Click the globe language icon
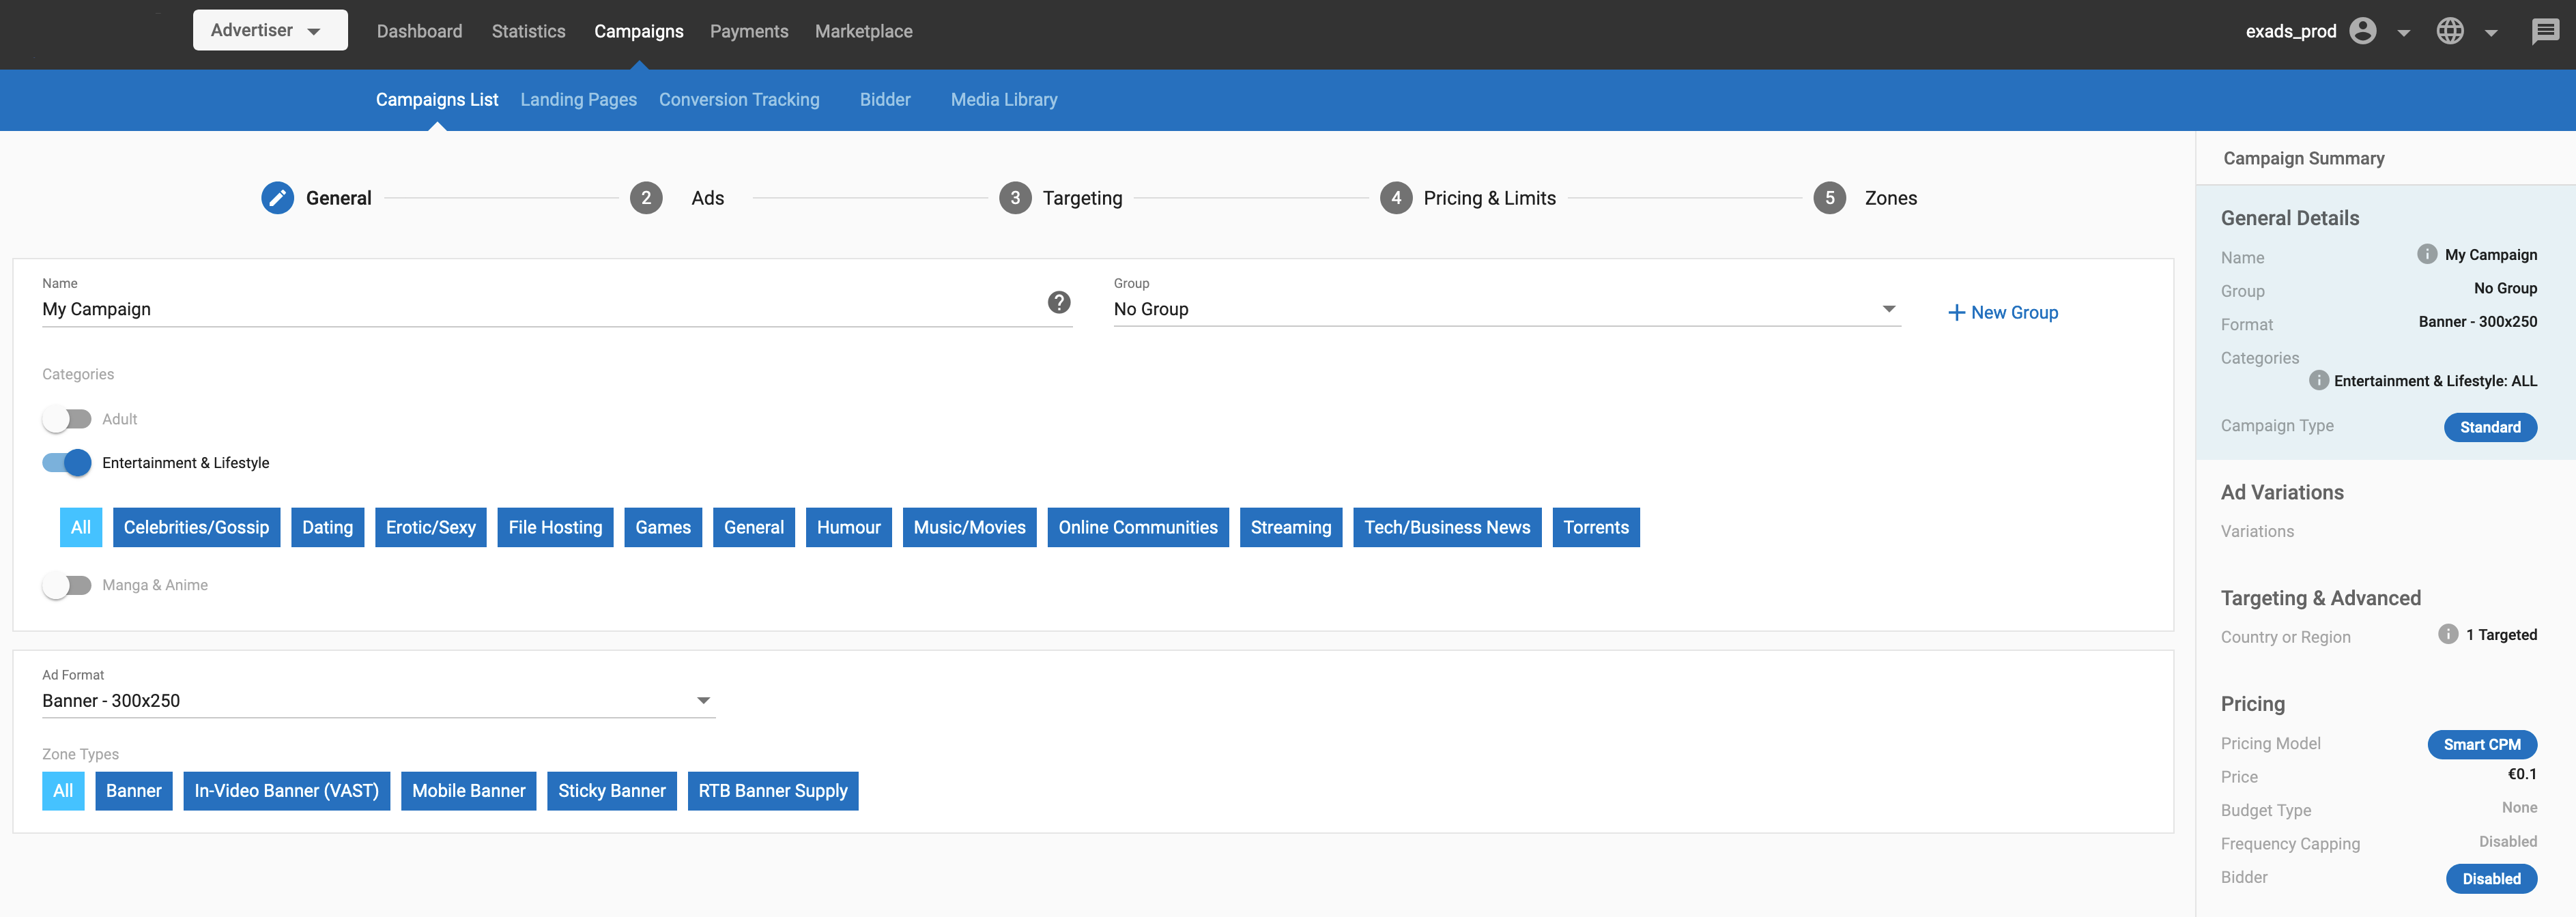 [x=2449, y=31]
